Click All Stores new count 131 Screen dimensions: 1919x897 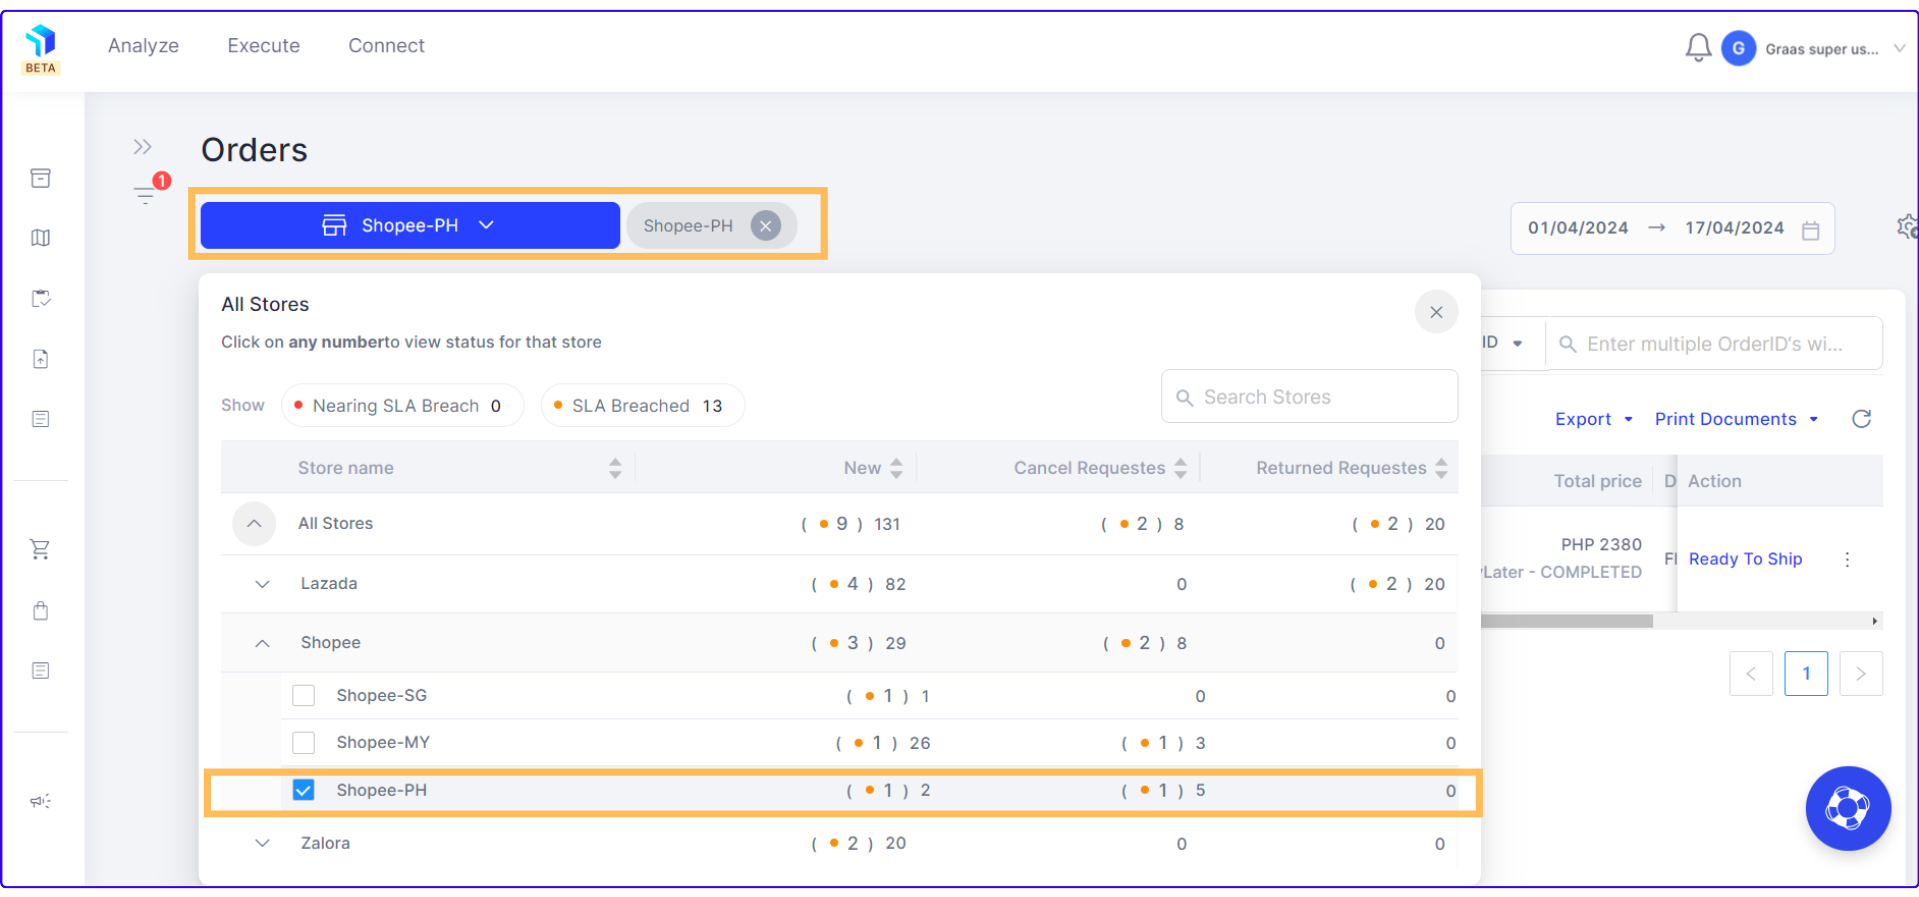point(887,524)
